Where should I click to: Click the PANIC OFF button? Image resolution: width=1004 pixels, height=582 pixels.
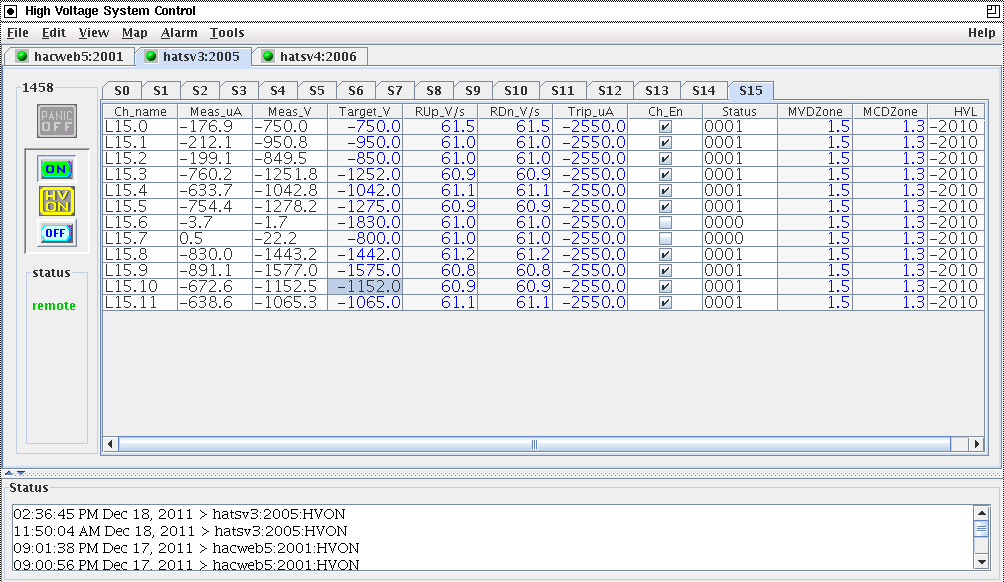point(57,121)
